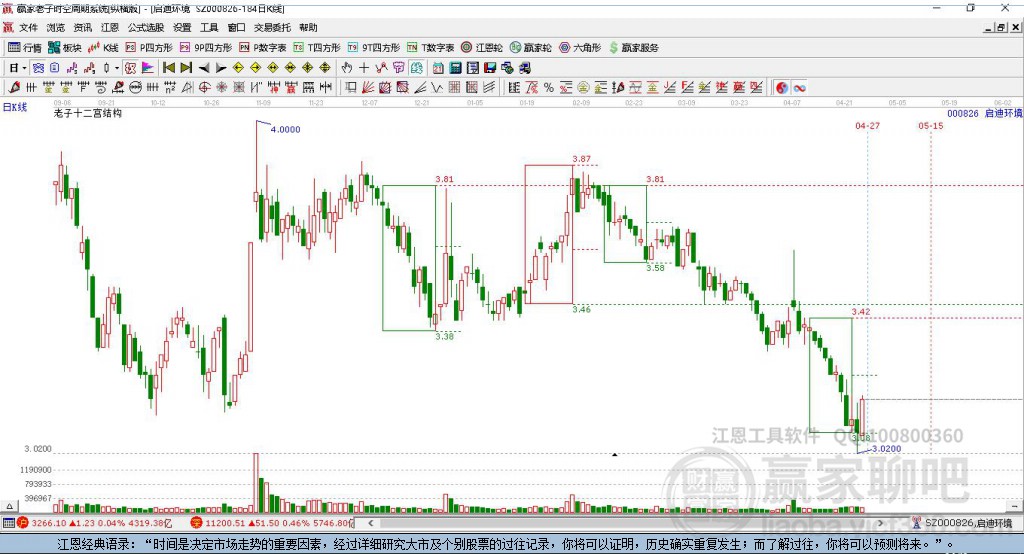The height and width of the screenshot is (554, 1024).
Task: Open the 设置 menu
Action: [x=182, y=27]
